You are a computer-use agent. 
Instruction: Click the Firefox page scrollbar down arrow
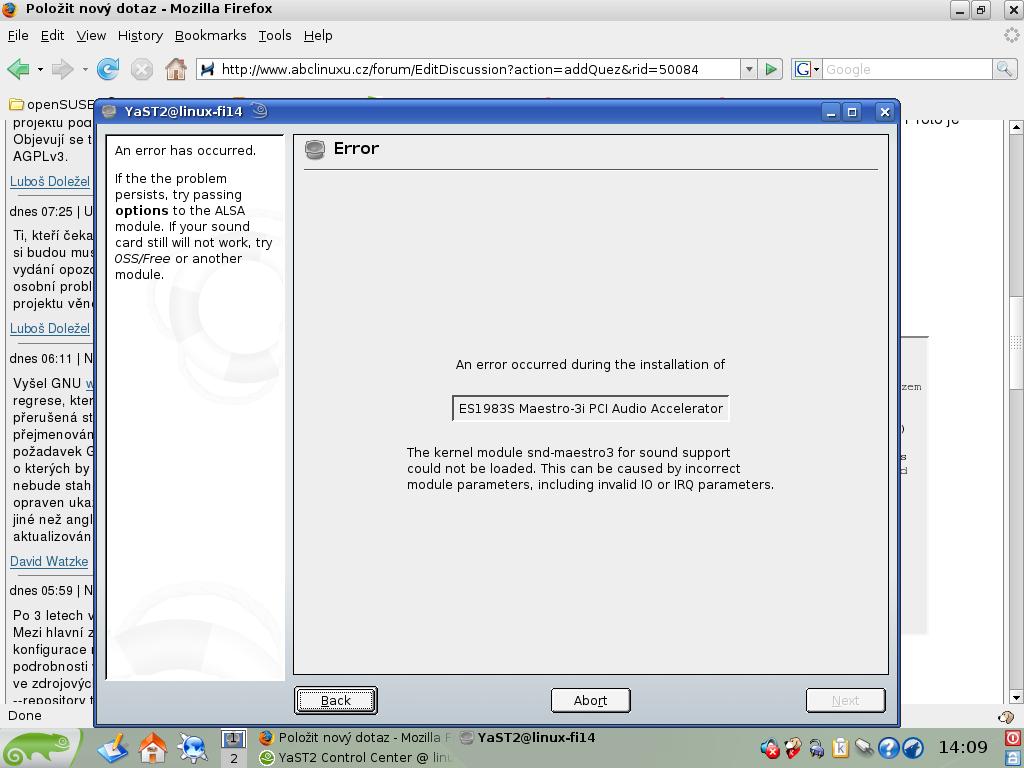pos(1016,697)
